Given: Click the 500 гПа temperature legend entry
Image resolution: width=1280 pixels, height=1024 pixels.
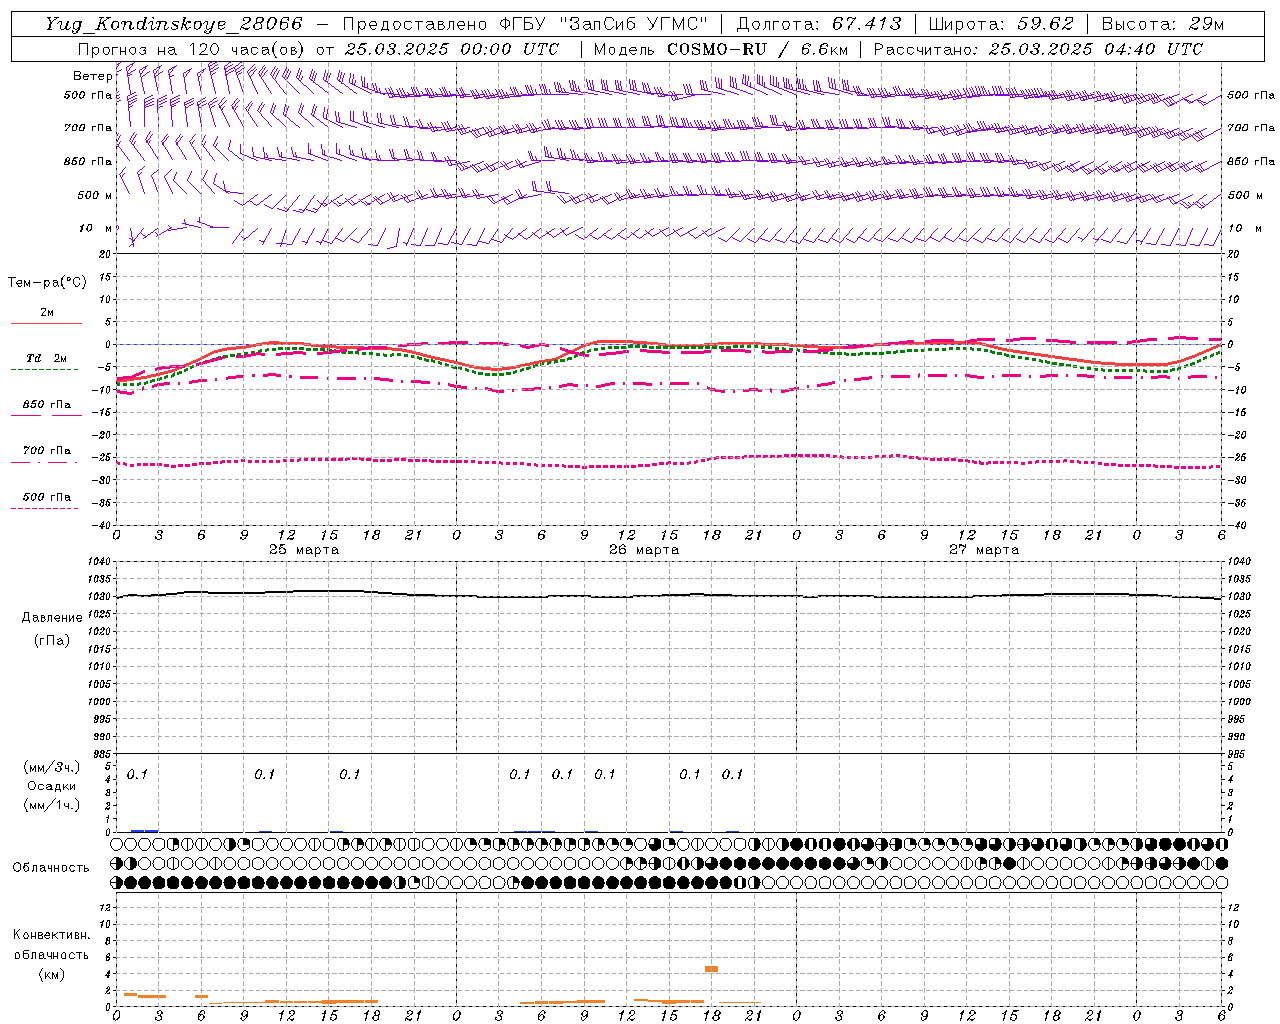Looking at the screenshot, I should [47, 497].
